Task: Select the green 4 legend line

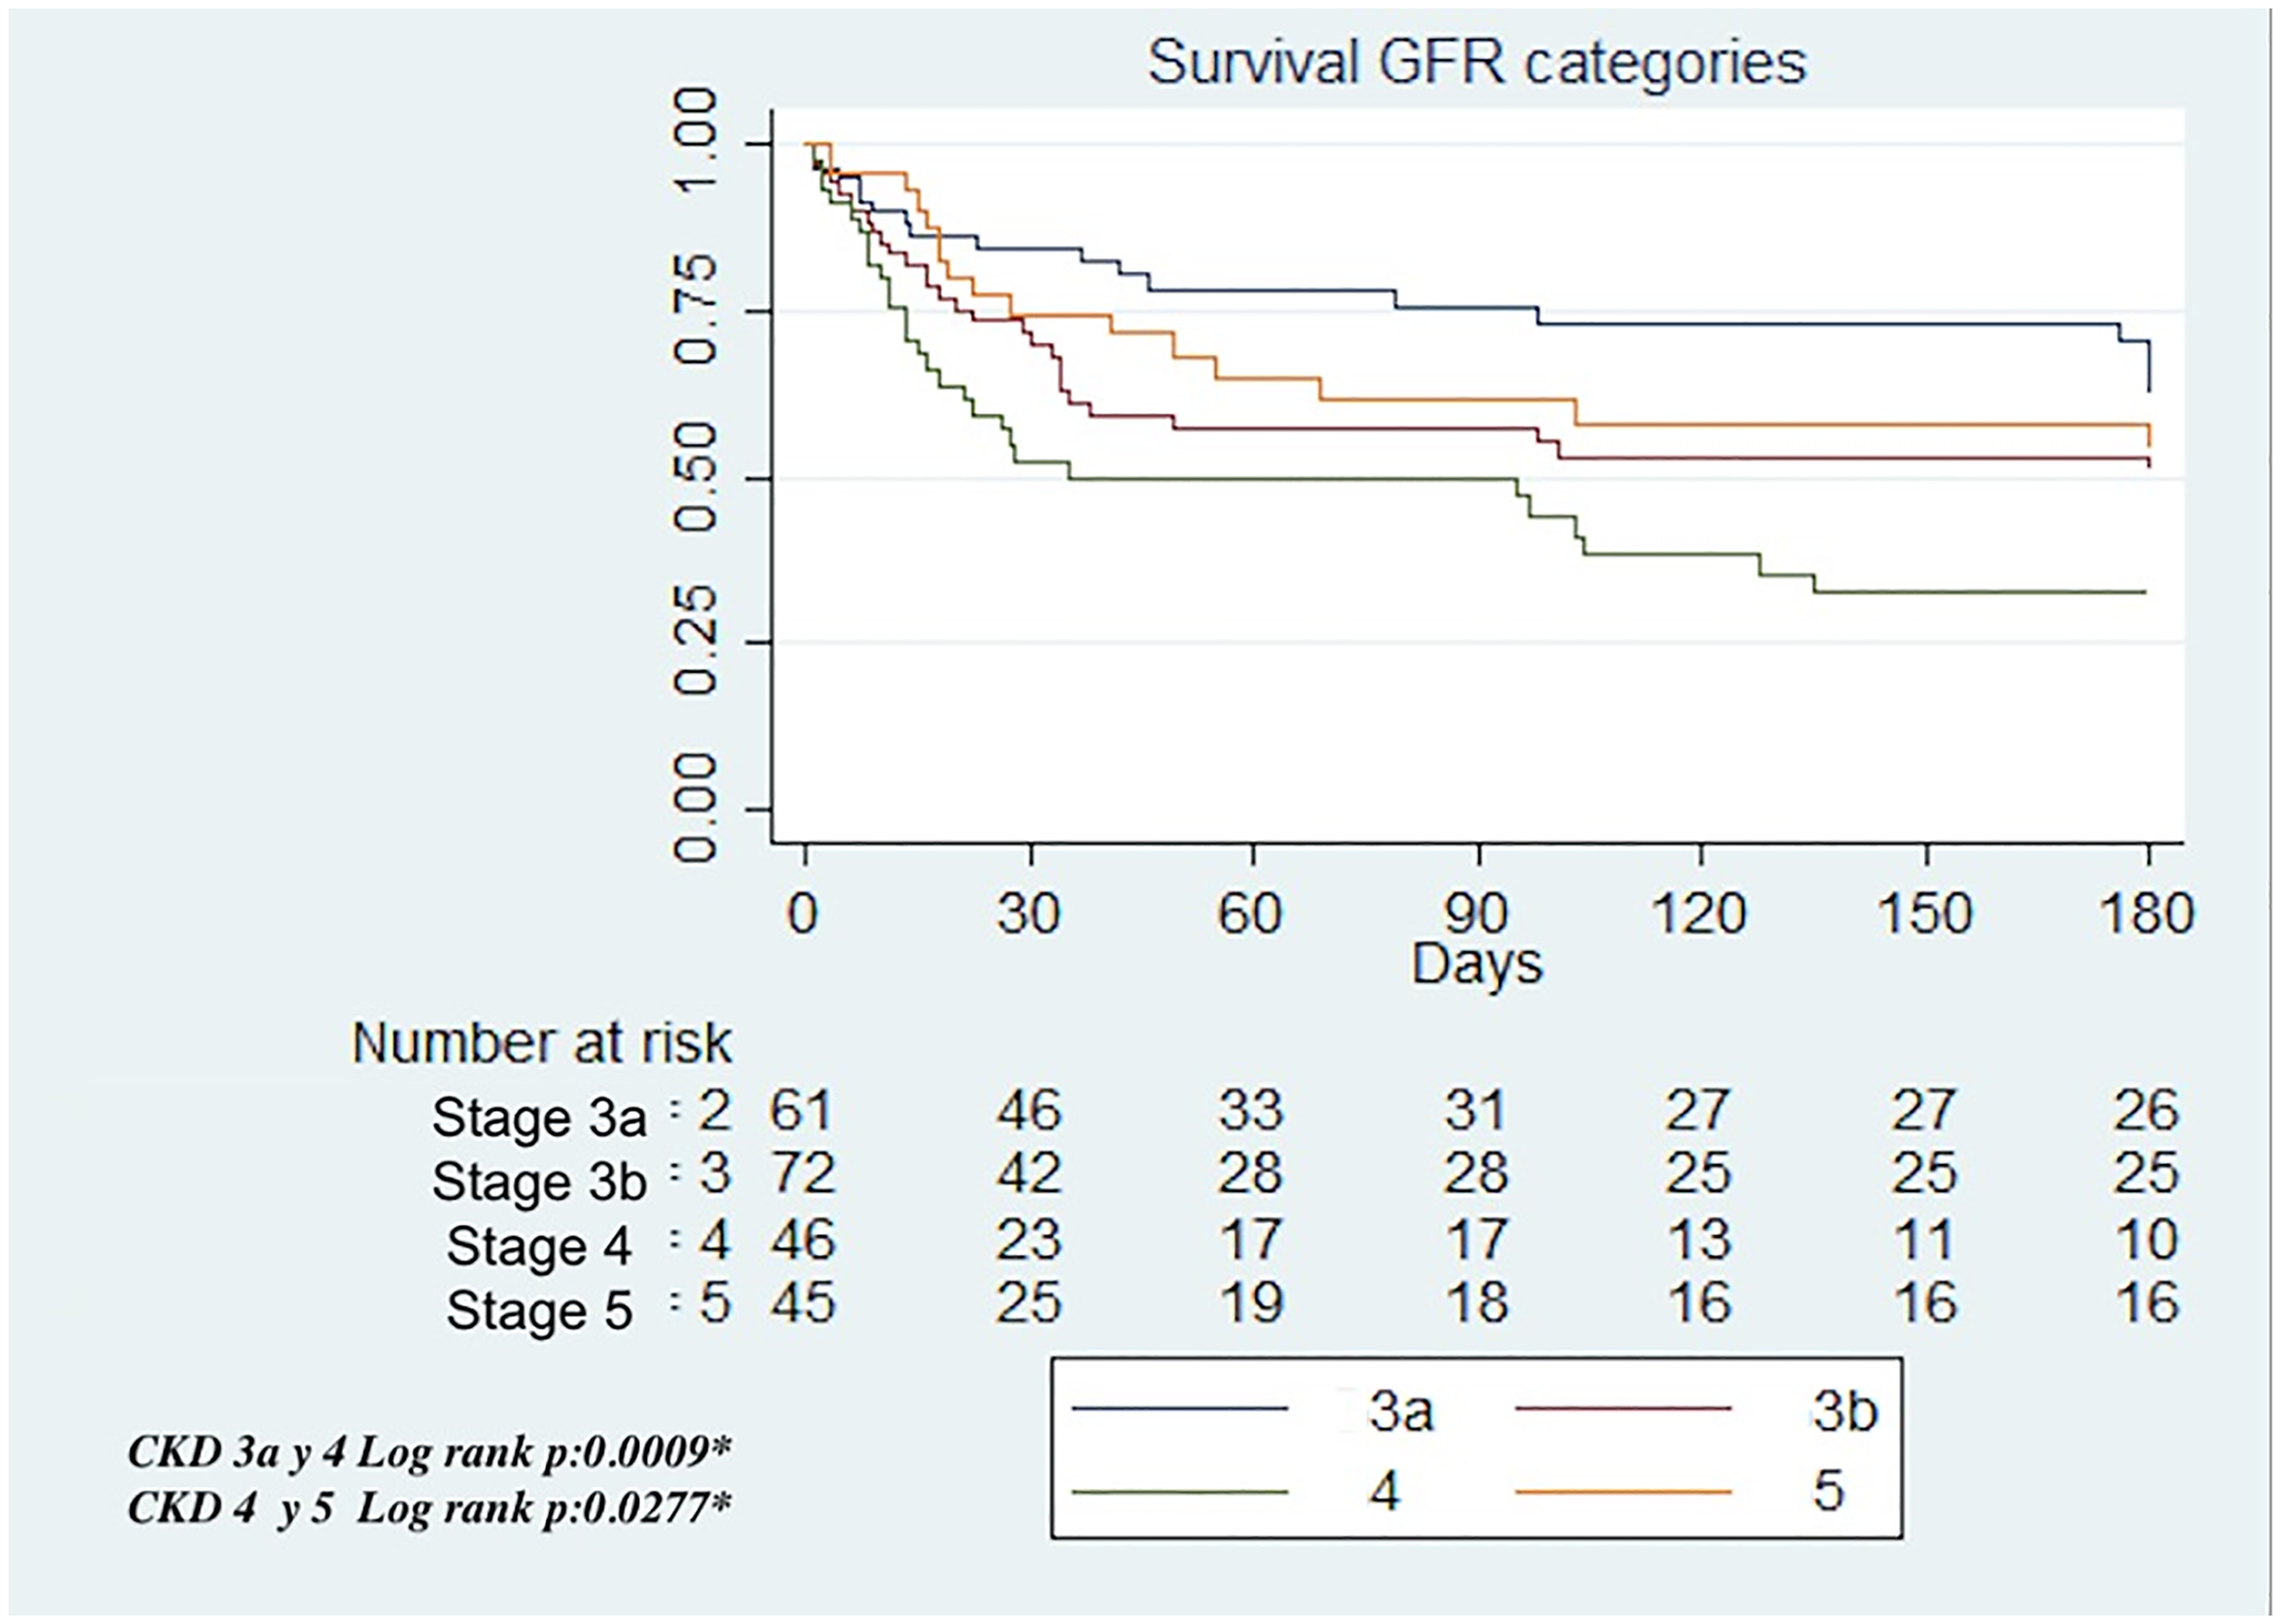Action: coord(1180,1492)
